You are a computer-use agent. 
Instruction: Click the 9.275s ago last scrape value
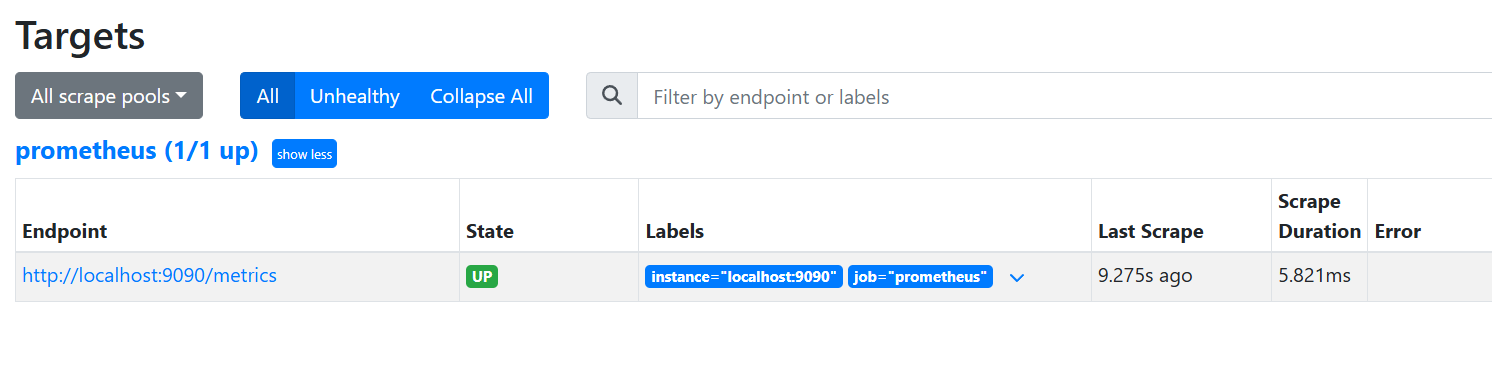[x=1145, y=275]
